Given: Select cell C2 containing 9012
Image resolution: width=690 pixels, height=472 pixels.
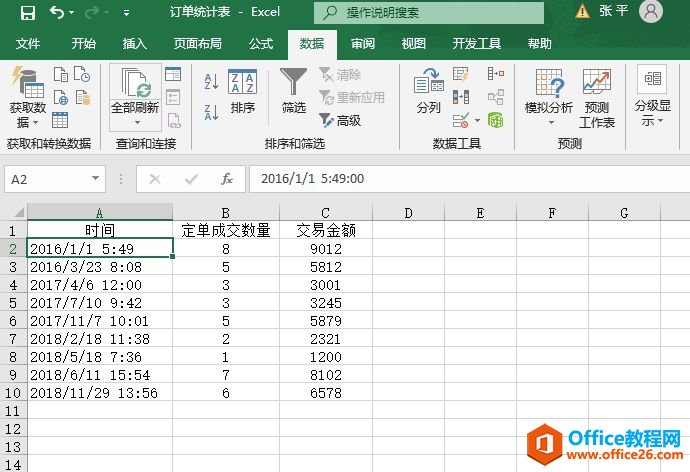Looking at the screenshot, I should coord(326,249).
